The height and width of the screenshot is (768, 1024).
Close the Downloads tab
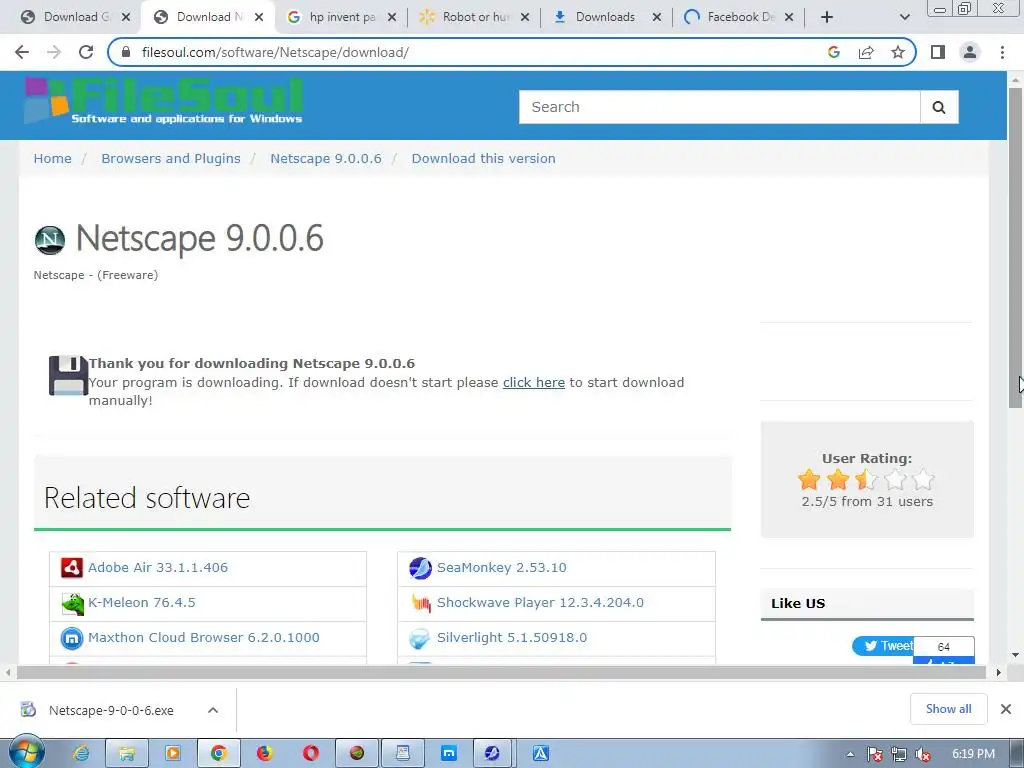[657, 18]
